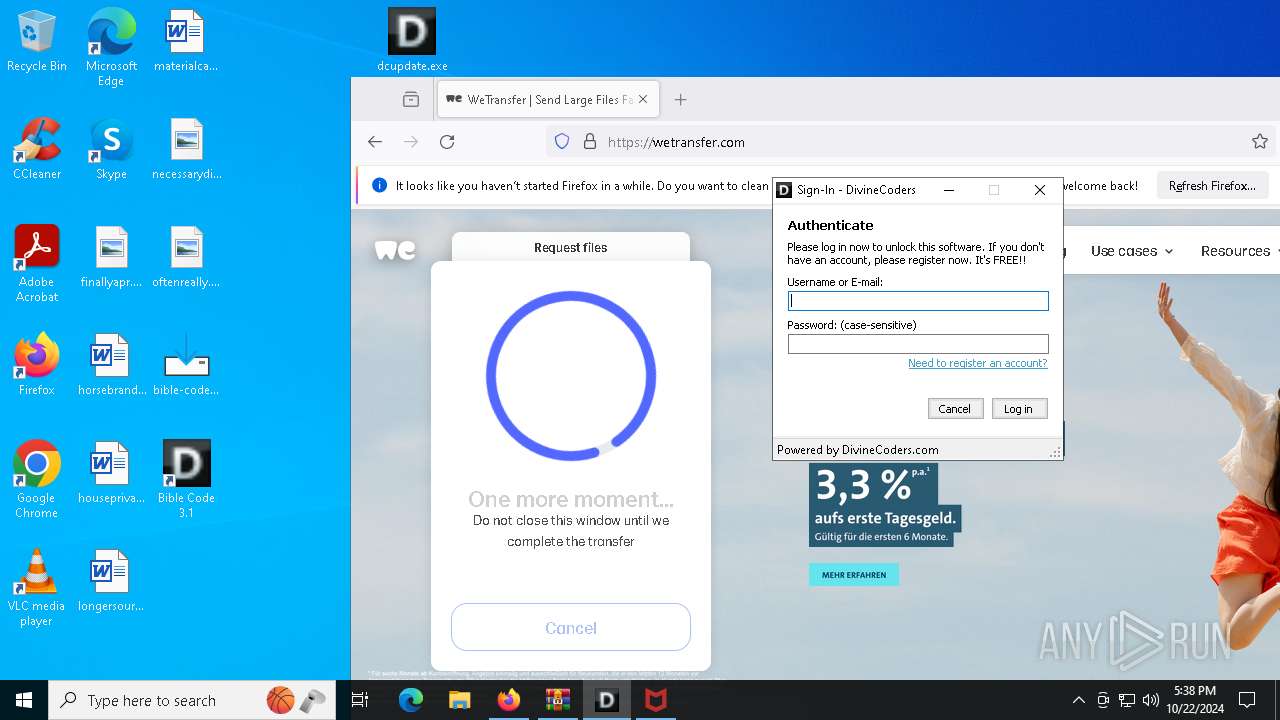Select the oftenreally... image file icon
This screenshot has height=720, width=1280.
click(186, 258)
